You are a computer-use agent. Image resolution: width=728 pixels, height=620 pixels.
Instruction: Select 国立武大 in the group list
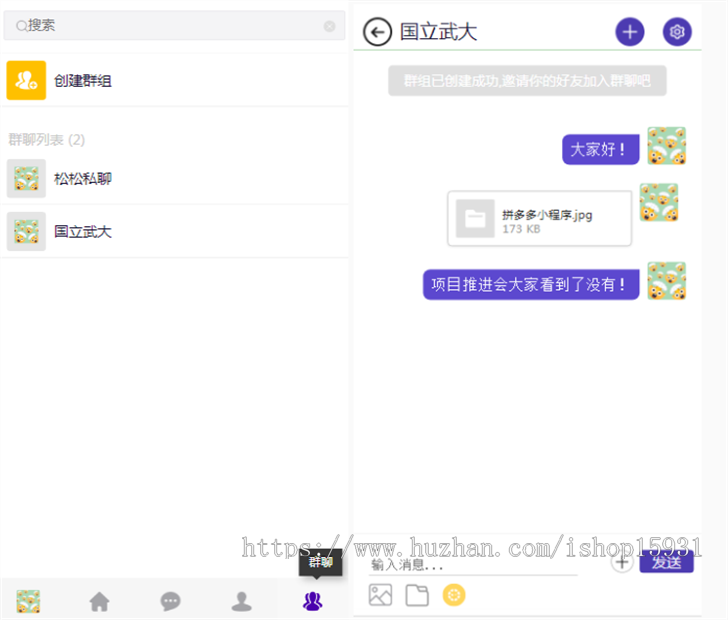83,231
